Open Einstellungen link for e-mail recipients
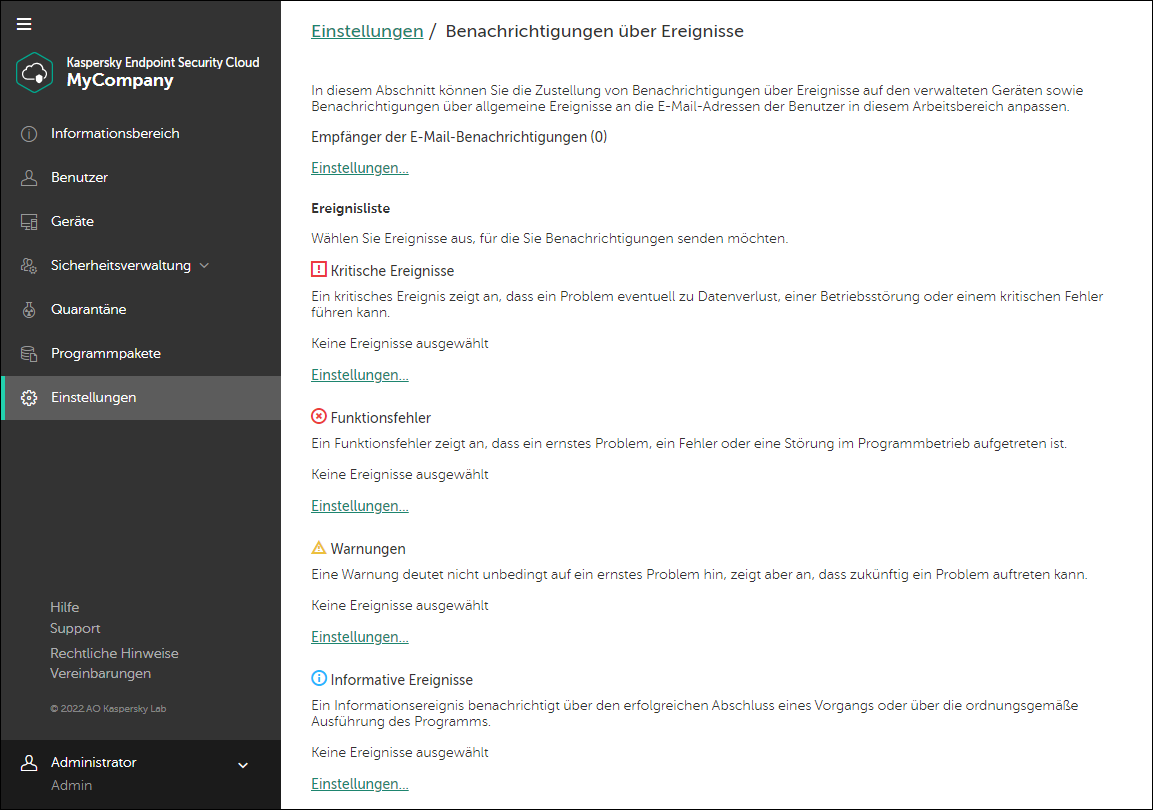 (x=360, y=168)
